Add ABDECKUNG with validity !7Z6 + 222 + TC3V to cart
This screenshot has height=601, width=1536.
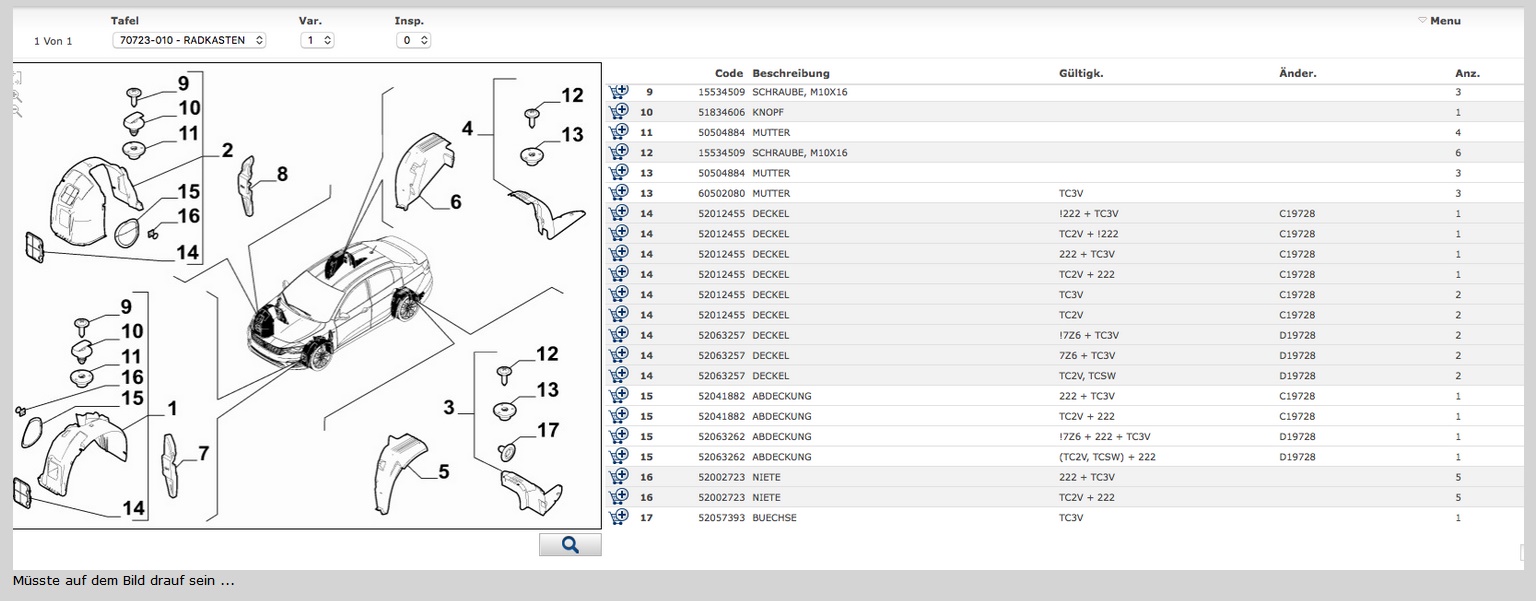tap(618, 436)
